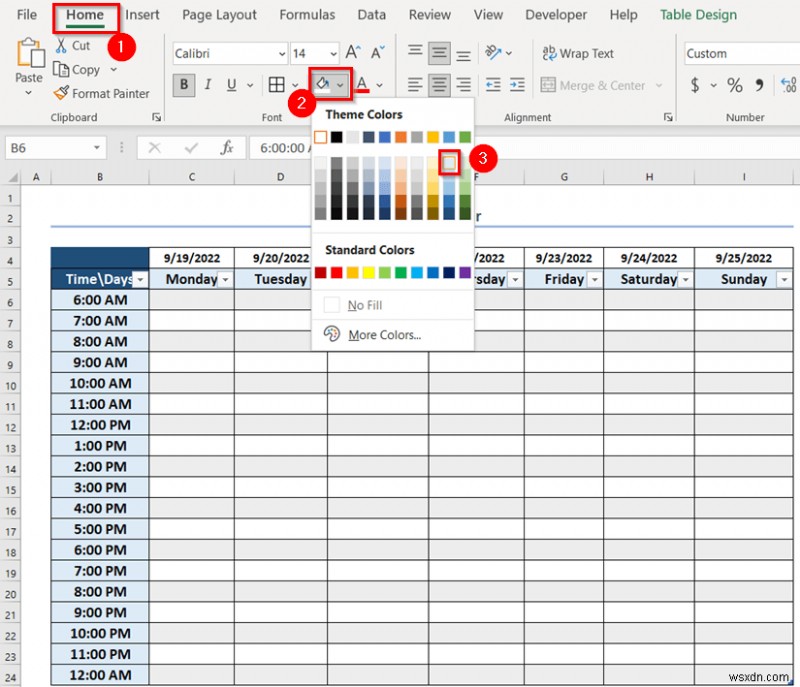Switch to the Table Design tab

click(x=697, y=14)
